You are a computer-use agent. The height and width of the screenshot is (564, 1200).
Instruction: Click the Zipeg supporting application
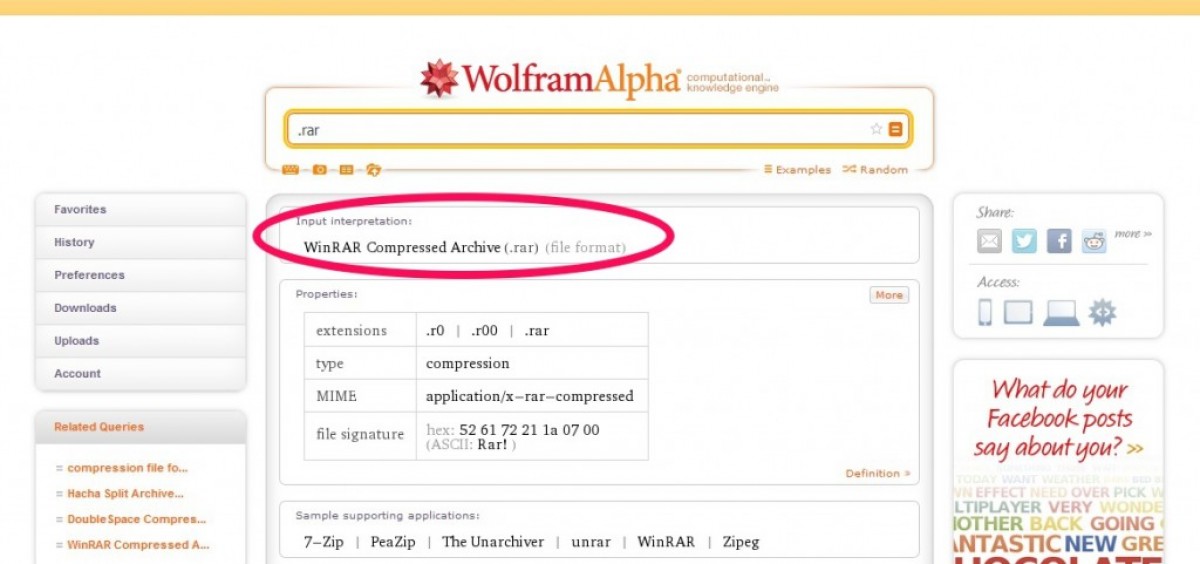tap(740, 542)
